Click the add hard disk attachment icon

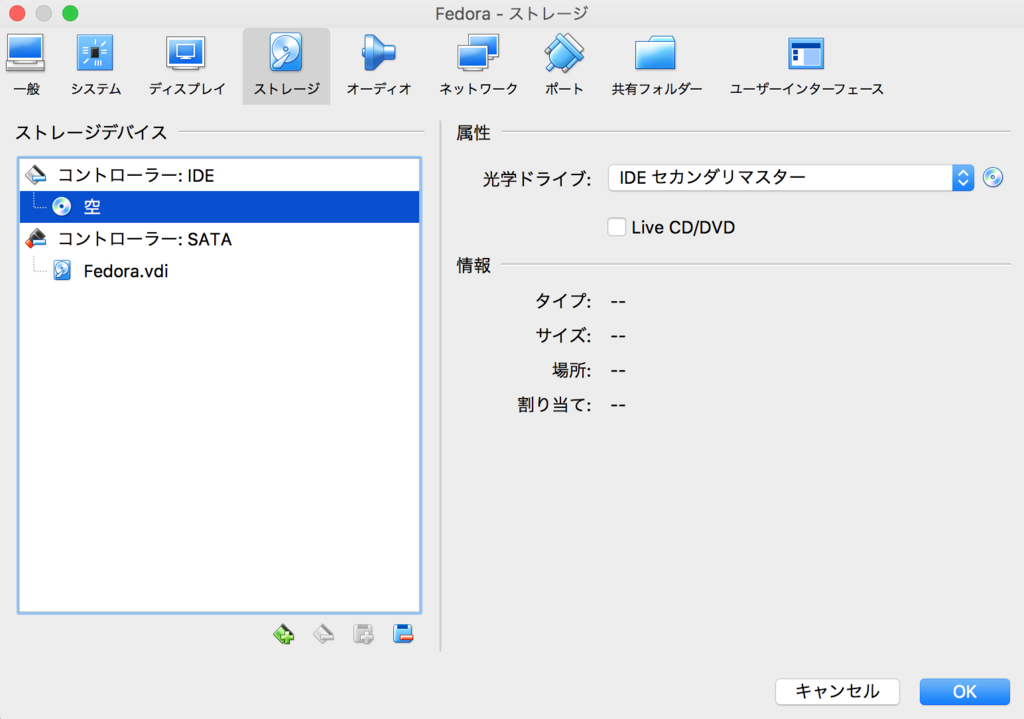click(x=362, y=633)
